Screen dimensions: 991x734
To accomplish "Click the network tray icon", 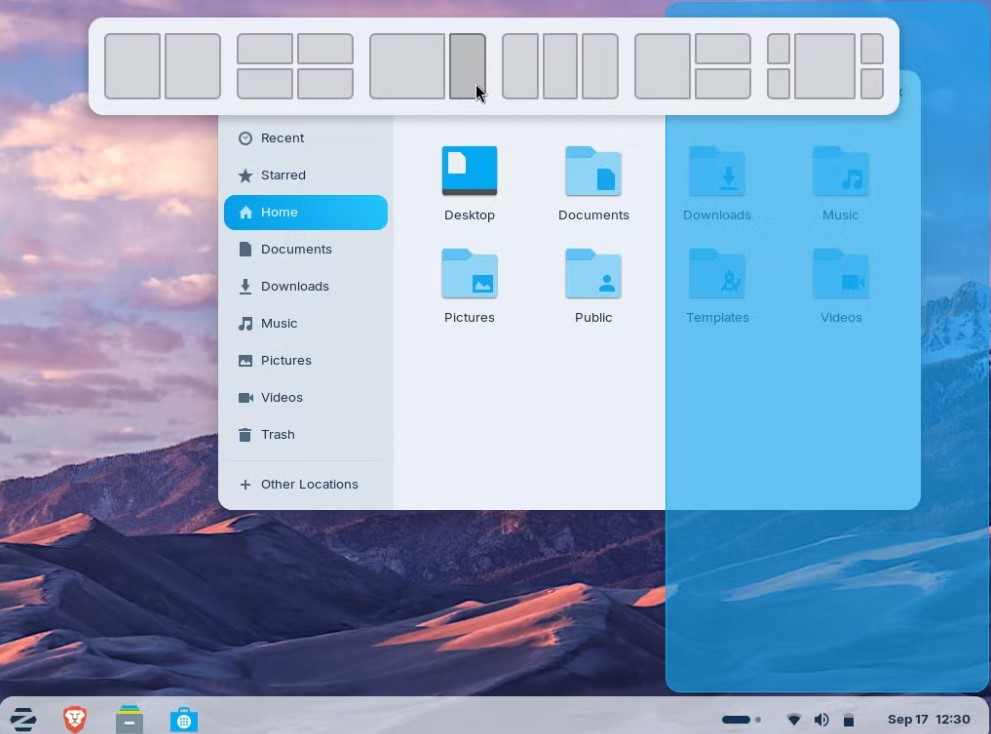I will pos(794,720).
